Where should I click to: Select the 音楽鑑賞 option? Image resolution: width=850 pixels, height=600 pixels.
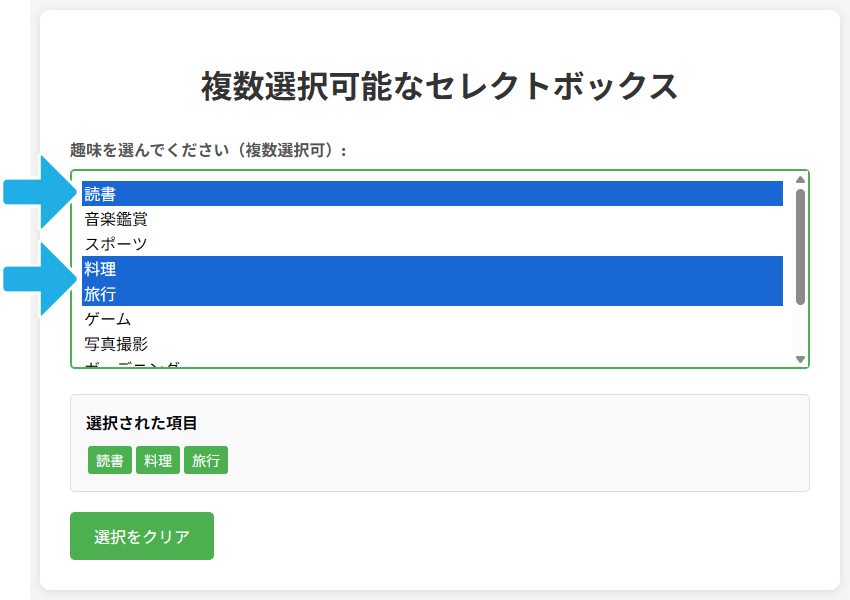pos(432,218)
